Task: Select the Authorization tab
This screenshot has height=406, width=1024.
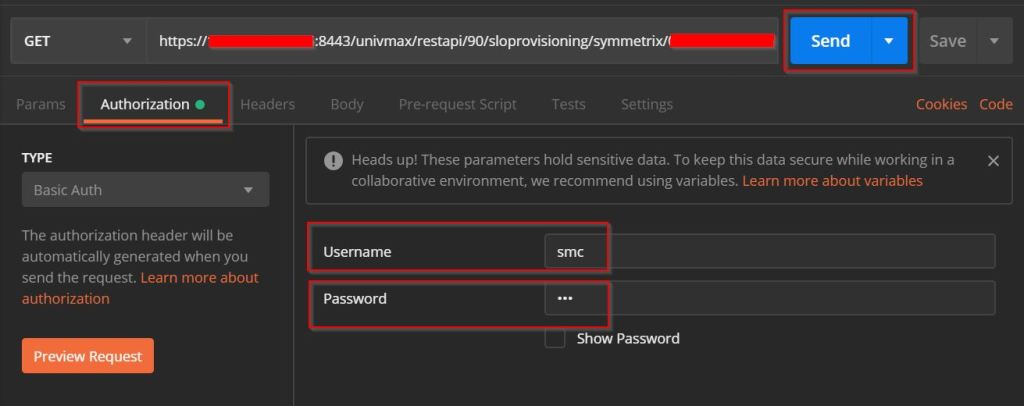Action: tap(145, 104)
